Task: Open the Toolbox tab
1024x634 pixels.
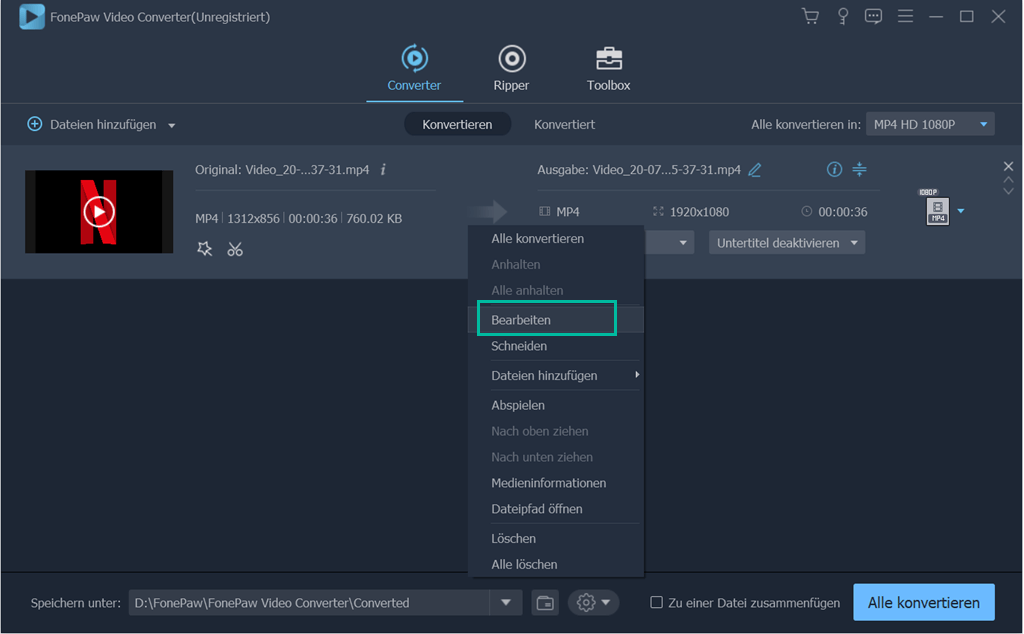Action: click(608, 68)
